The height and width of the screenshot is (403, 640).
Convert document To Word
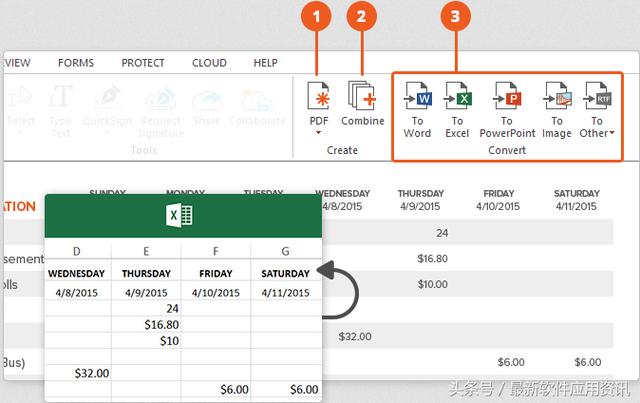417,110
